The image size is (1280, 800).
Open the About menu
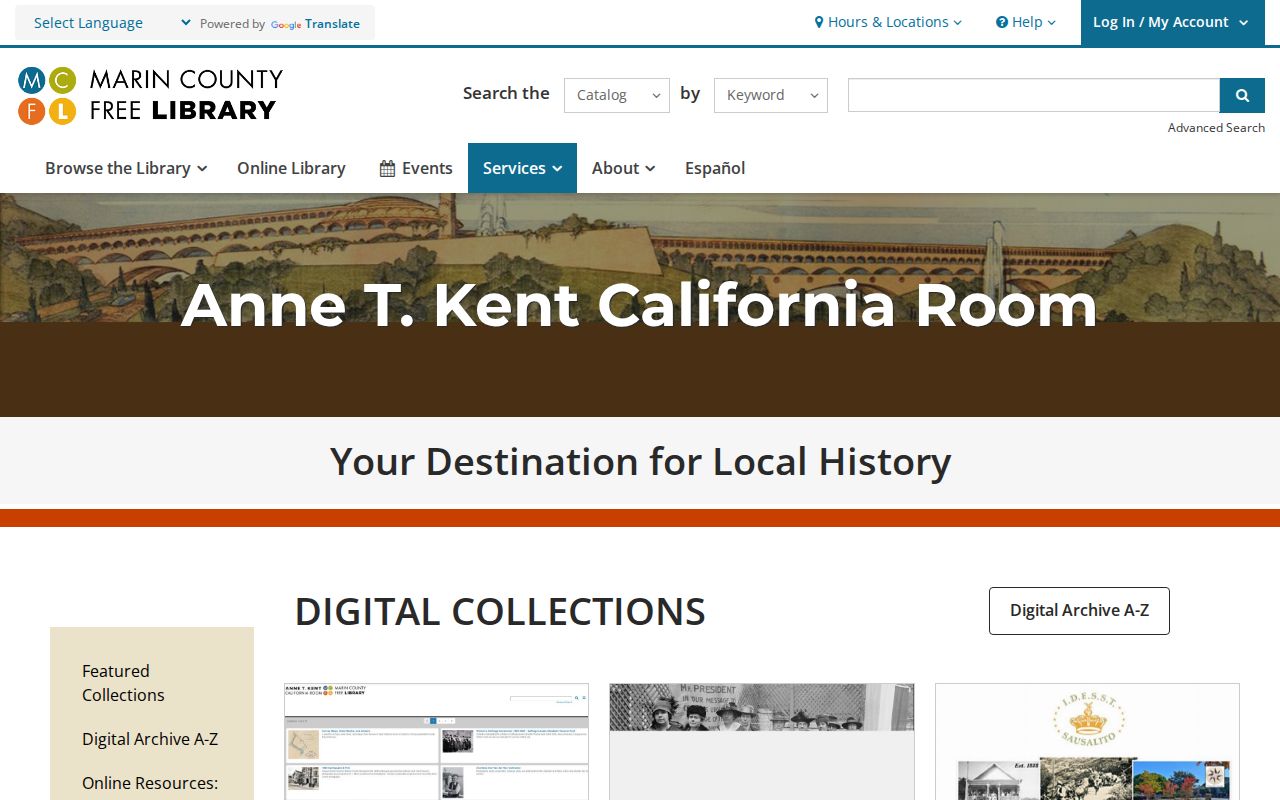tap(623, 168)
